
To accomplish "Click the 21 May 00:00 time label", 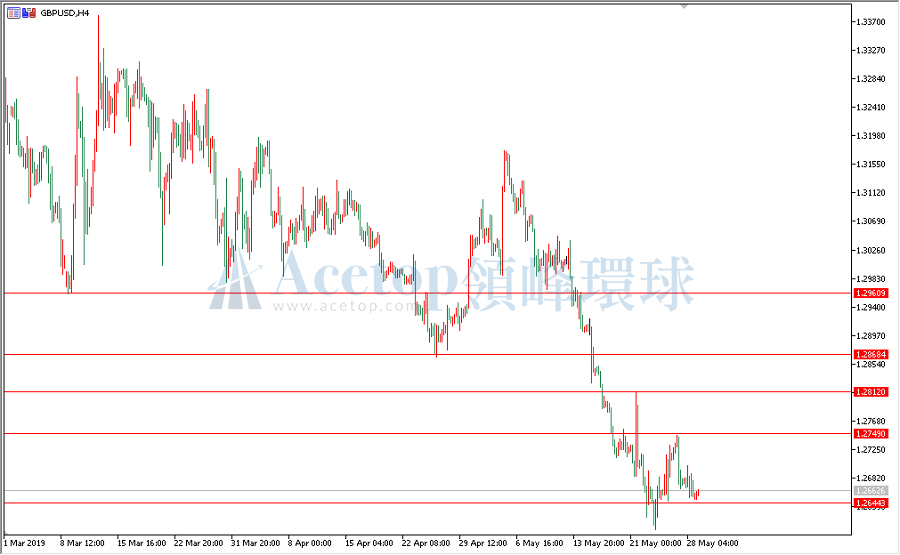I will pyautogui.click(x=655, y=543).
